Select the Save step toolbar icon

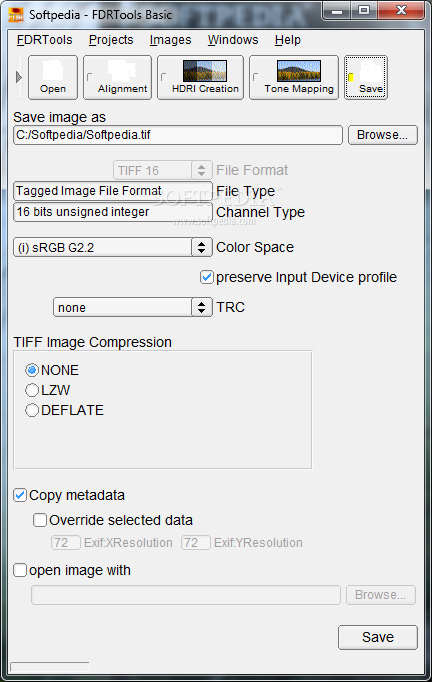click(366, 77)
